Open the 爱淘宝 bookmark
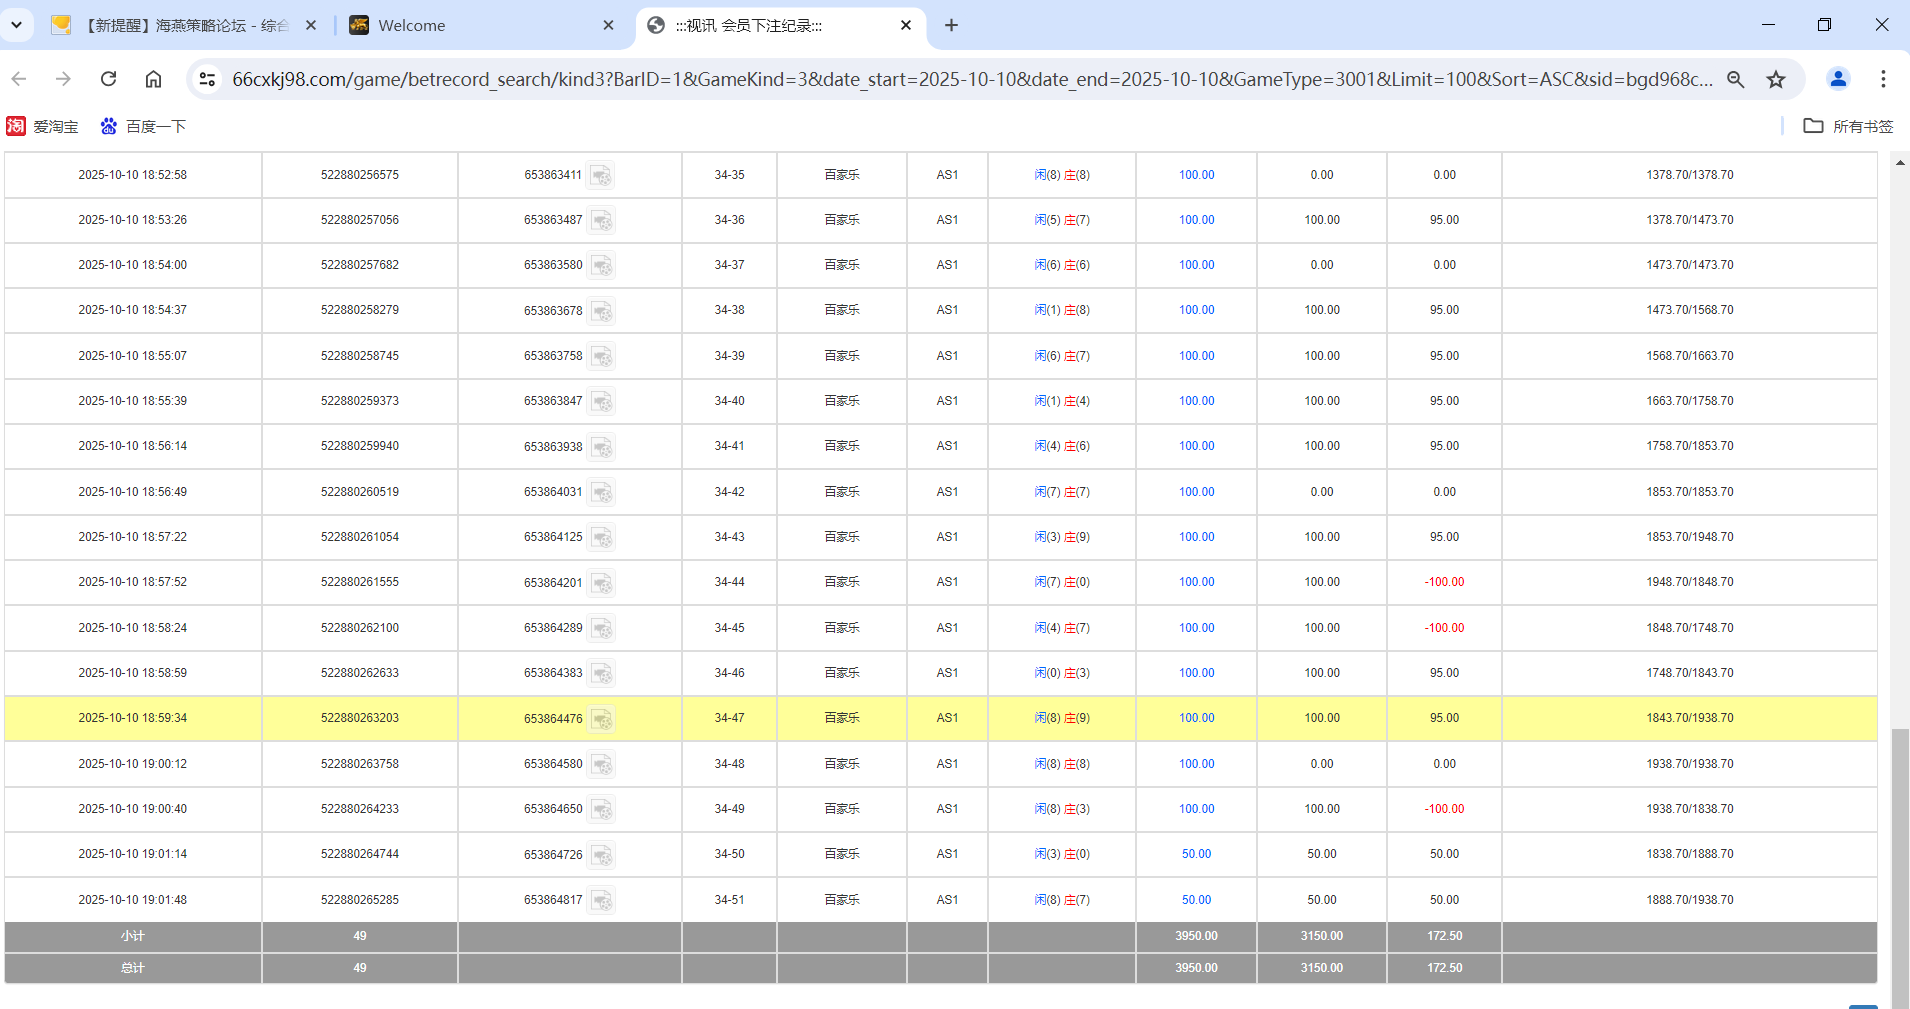The image size is (1910, 1009). (x=44, y=126)
